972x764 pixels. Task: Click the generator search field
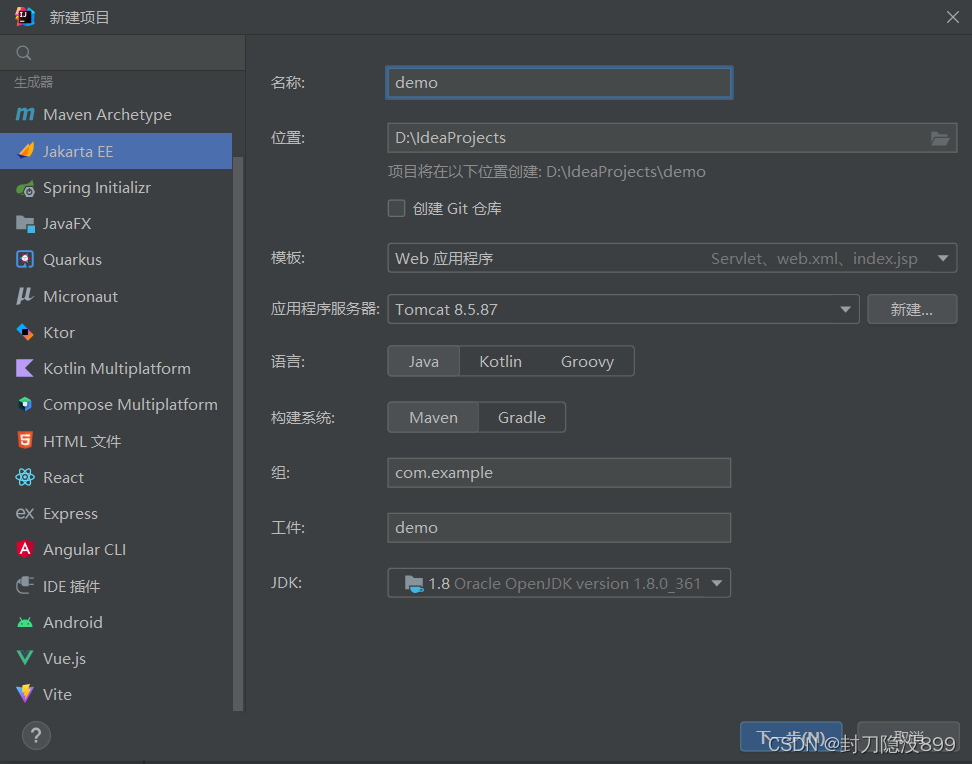pyautogui.click(x=122, y=53)
